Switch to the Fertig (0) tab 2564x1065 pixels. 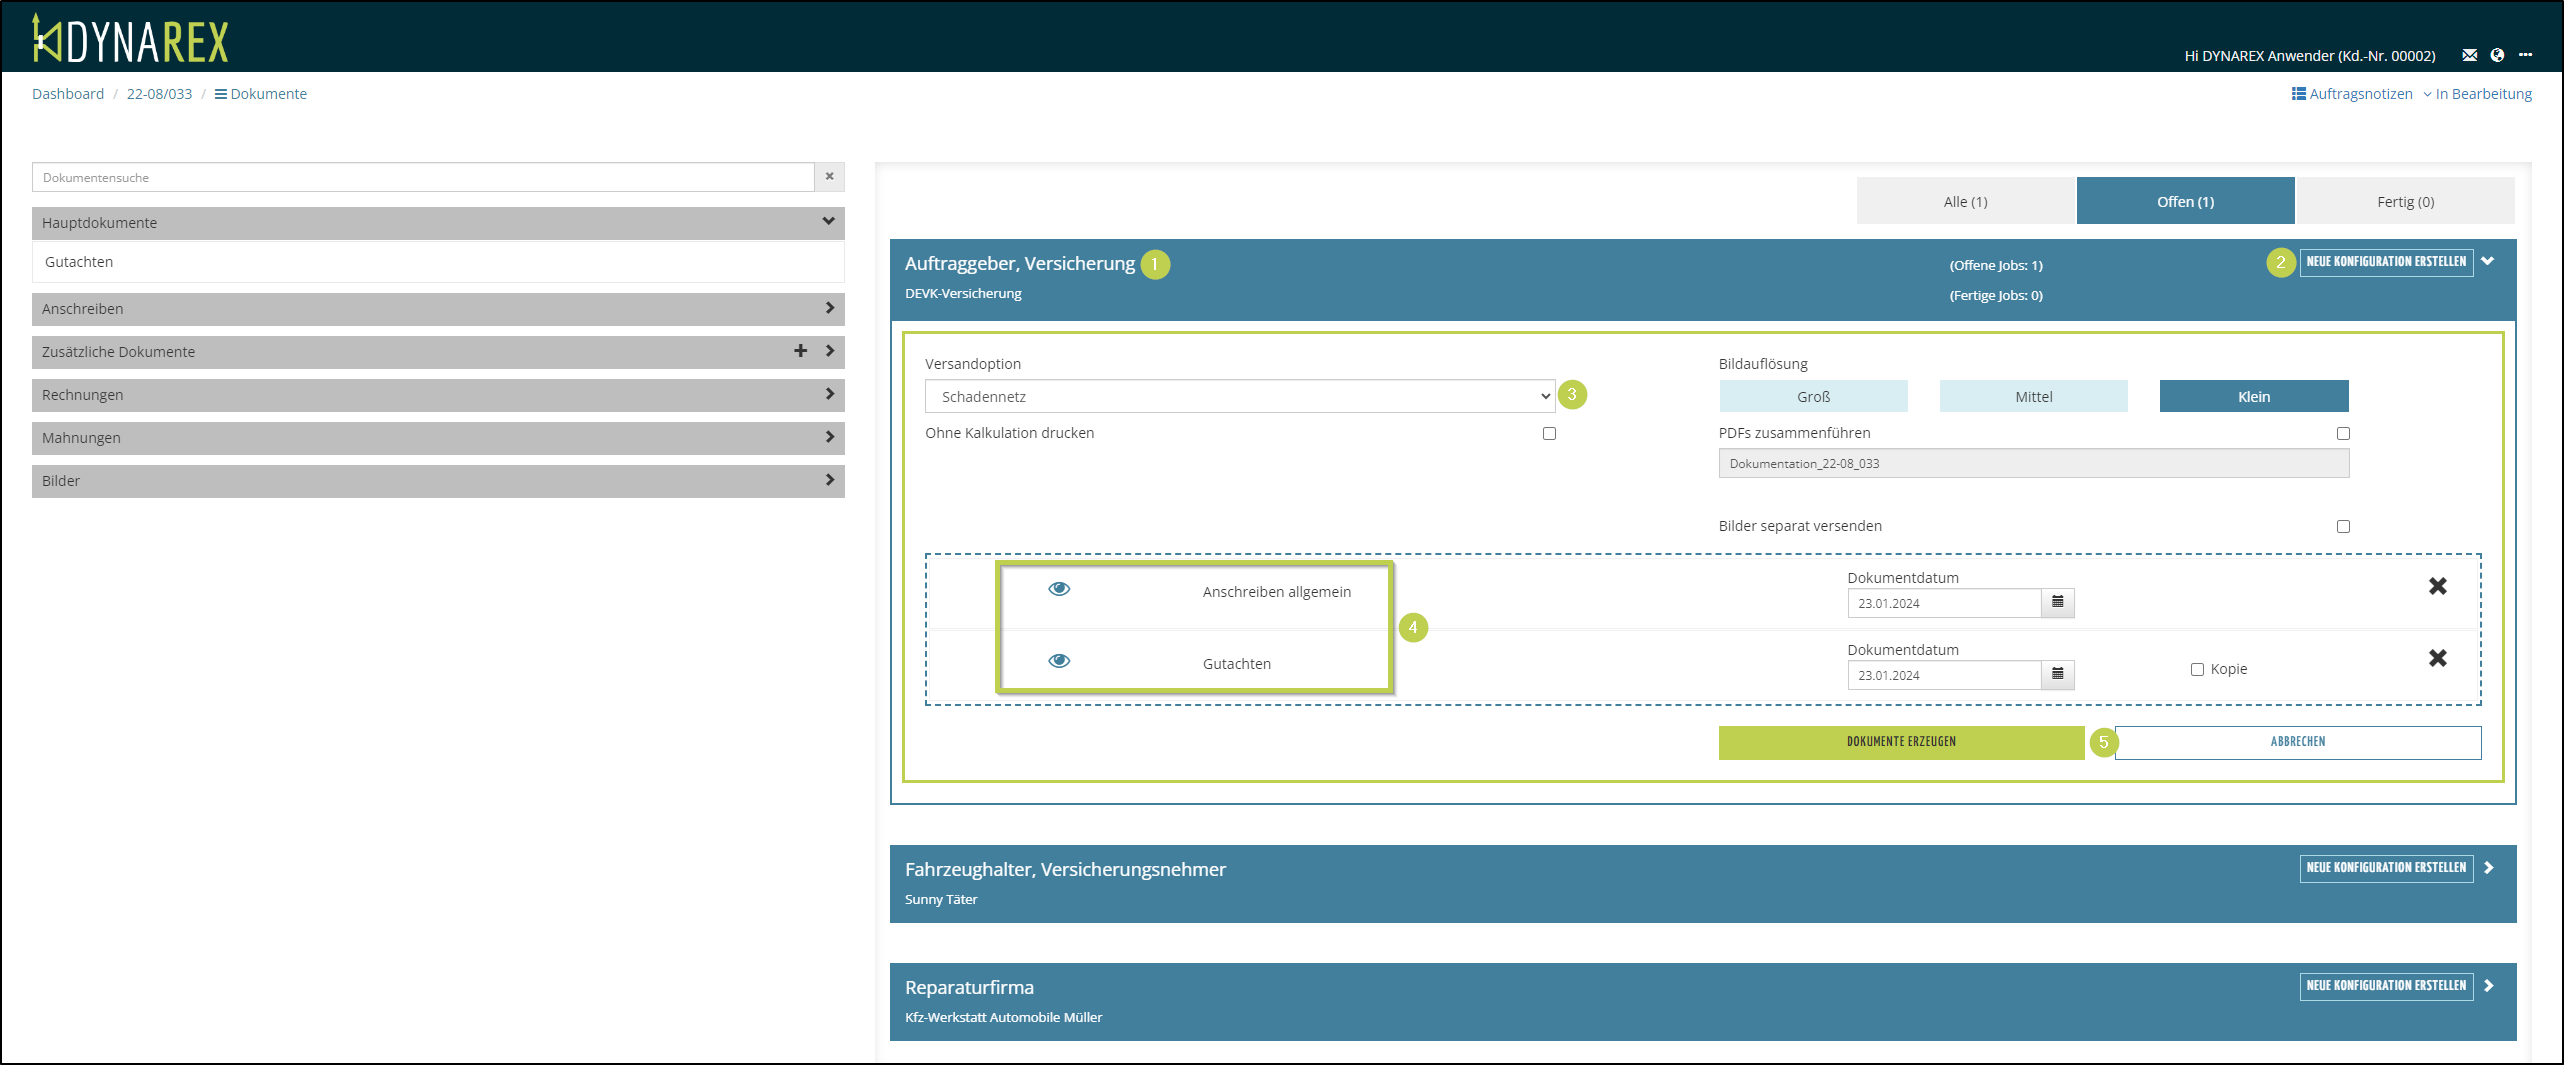[2405, 202]
